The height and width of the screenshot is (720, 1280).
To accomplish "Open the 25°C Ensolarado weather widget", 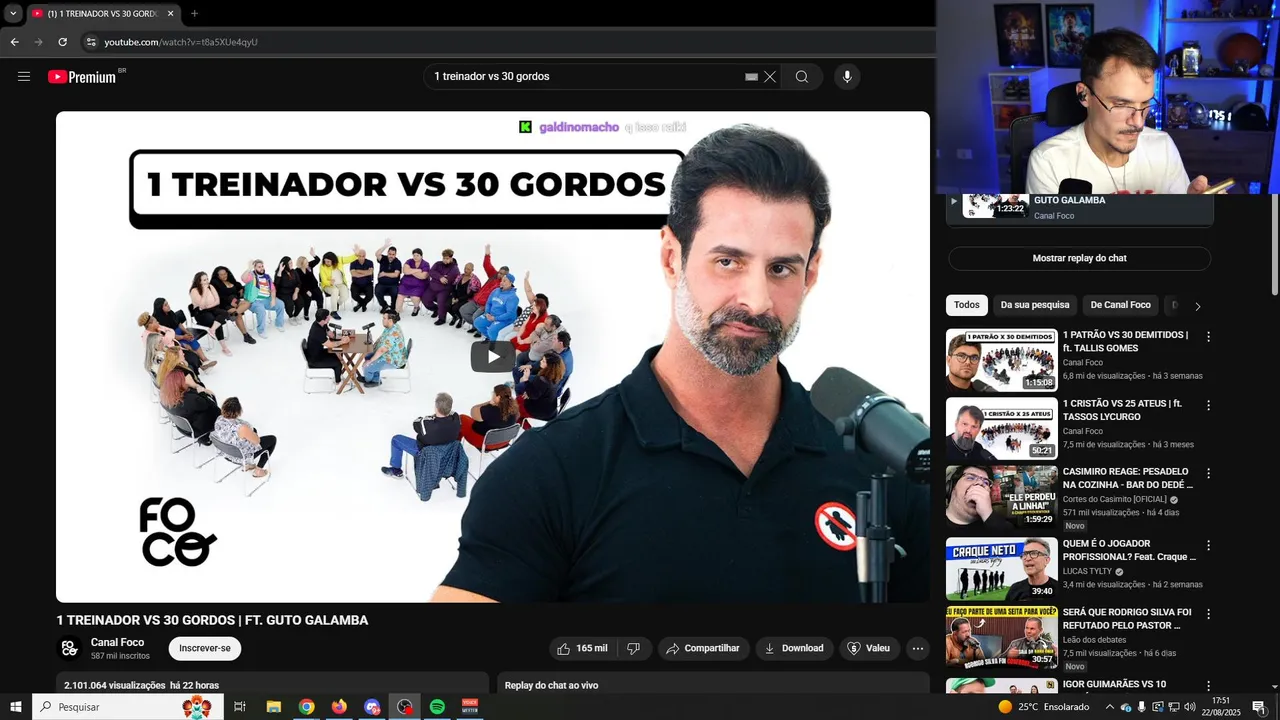I will 1044,707.
